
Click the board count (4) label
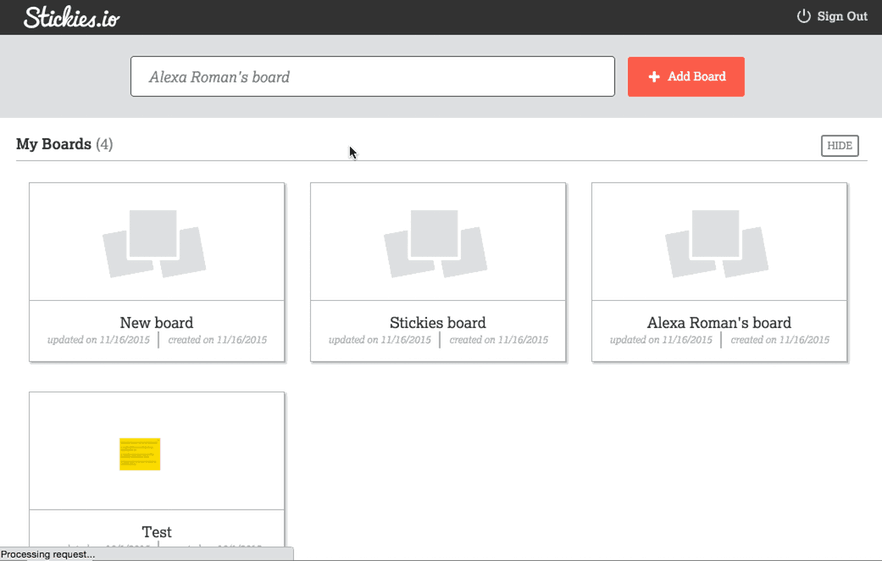coord(104,144)
